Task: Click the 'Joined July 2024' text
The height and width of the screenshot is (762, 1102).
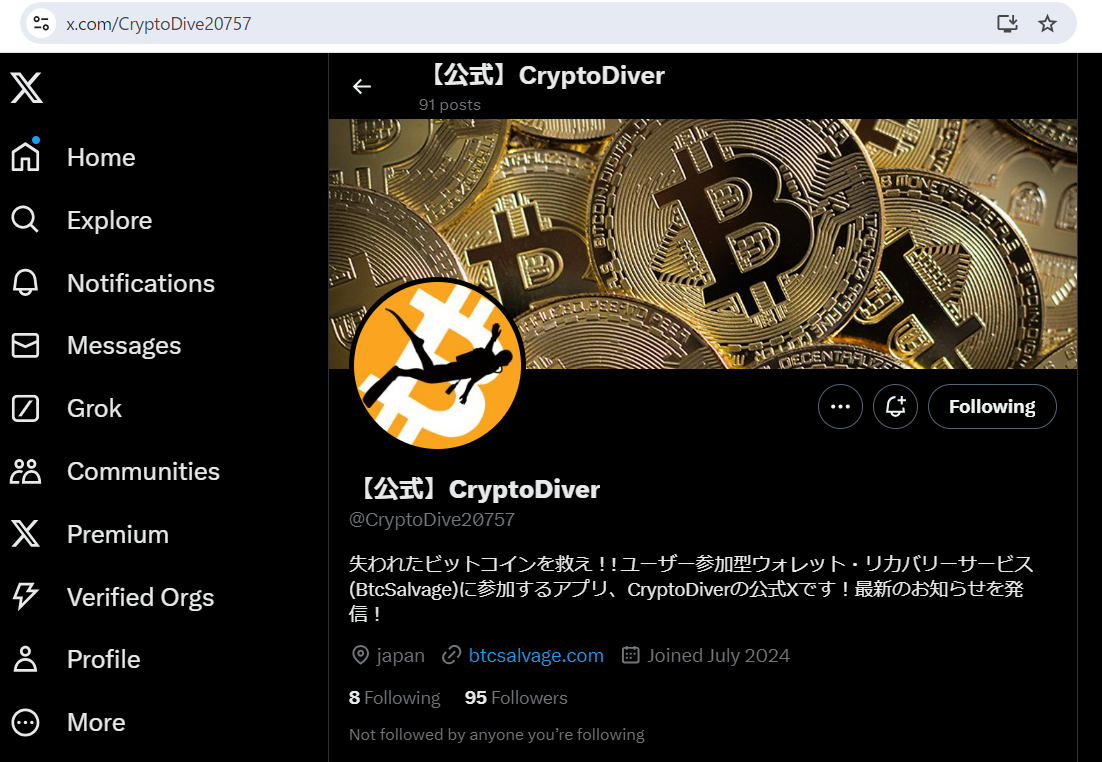Action: [718, 655]
